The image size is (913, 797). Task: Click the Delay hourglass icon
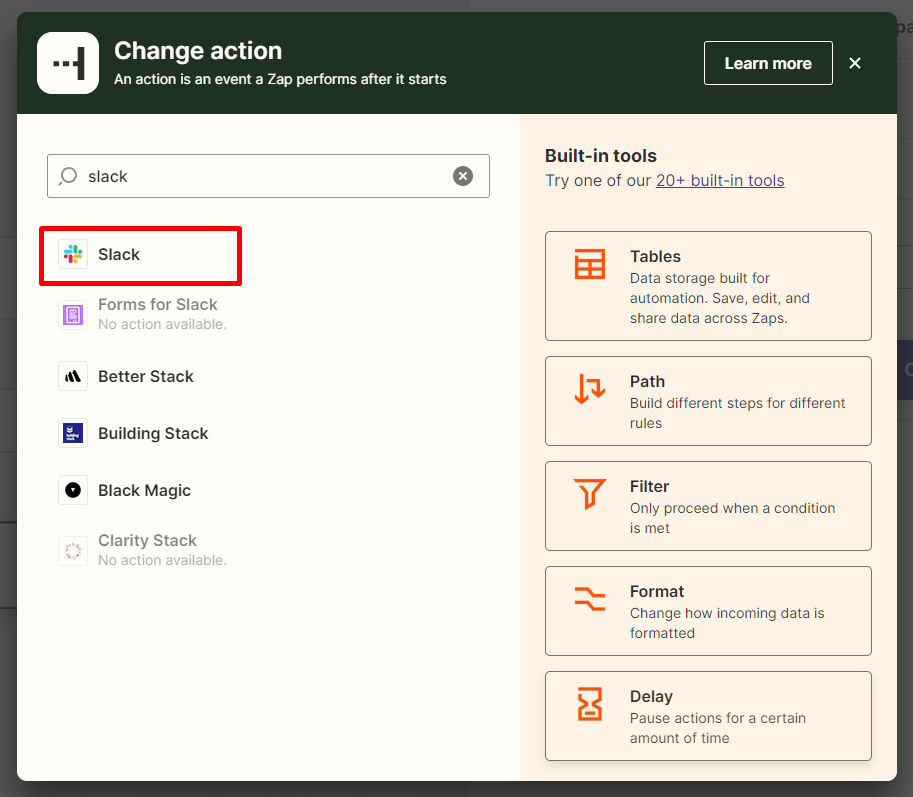[x=590, y=704]
